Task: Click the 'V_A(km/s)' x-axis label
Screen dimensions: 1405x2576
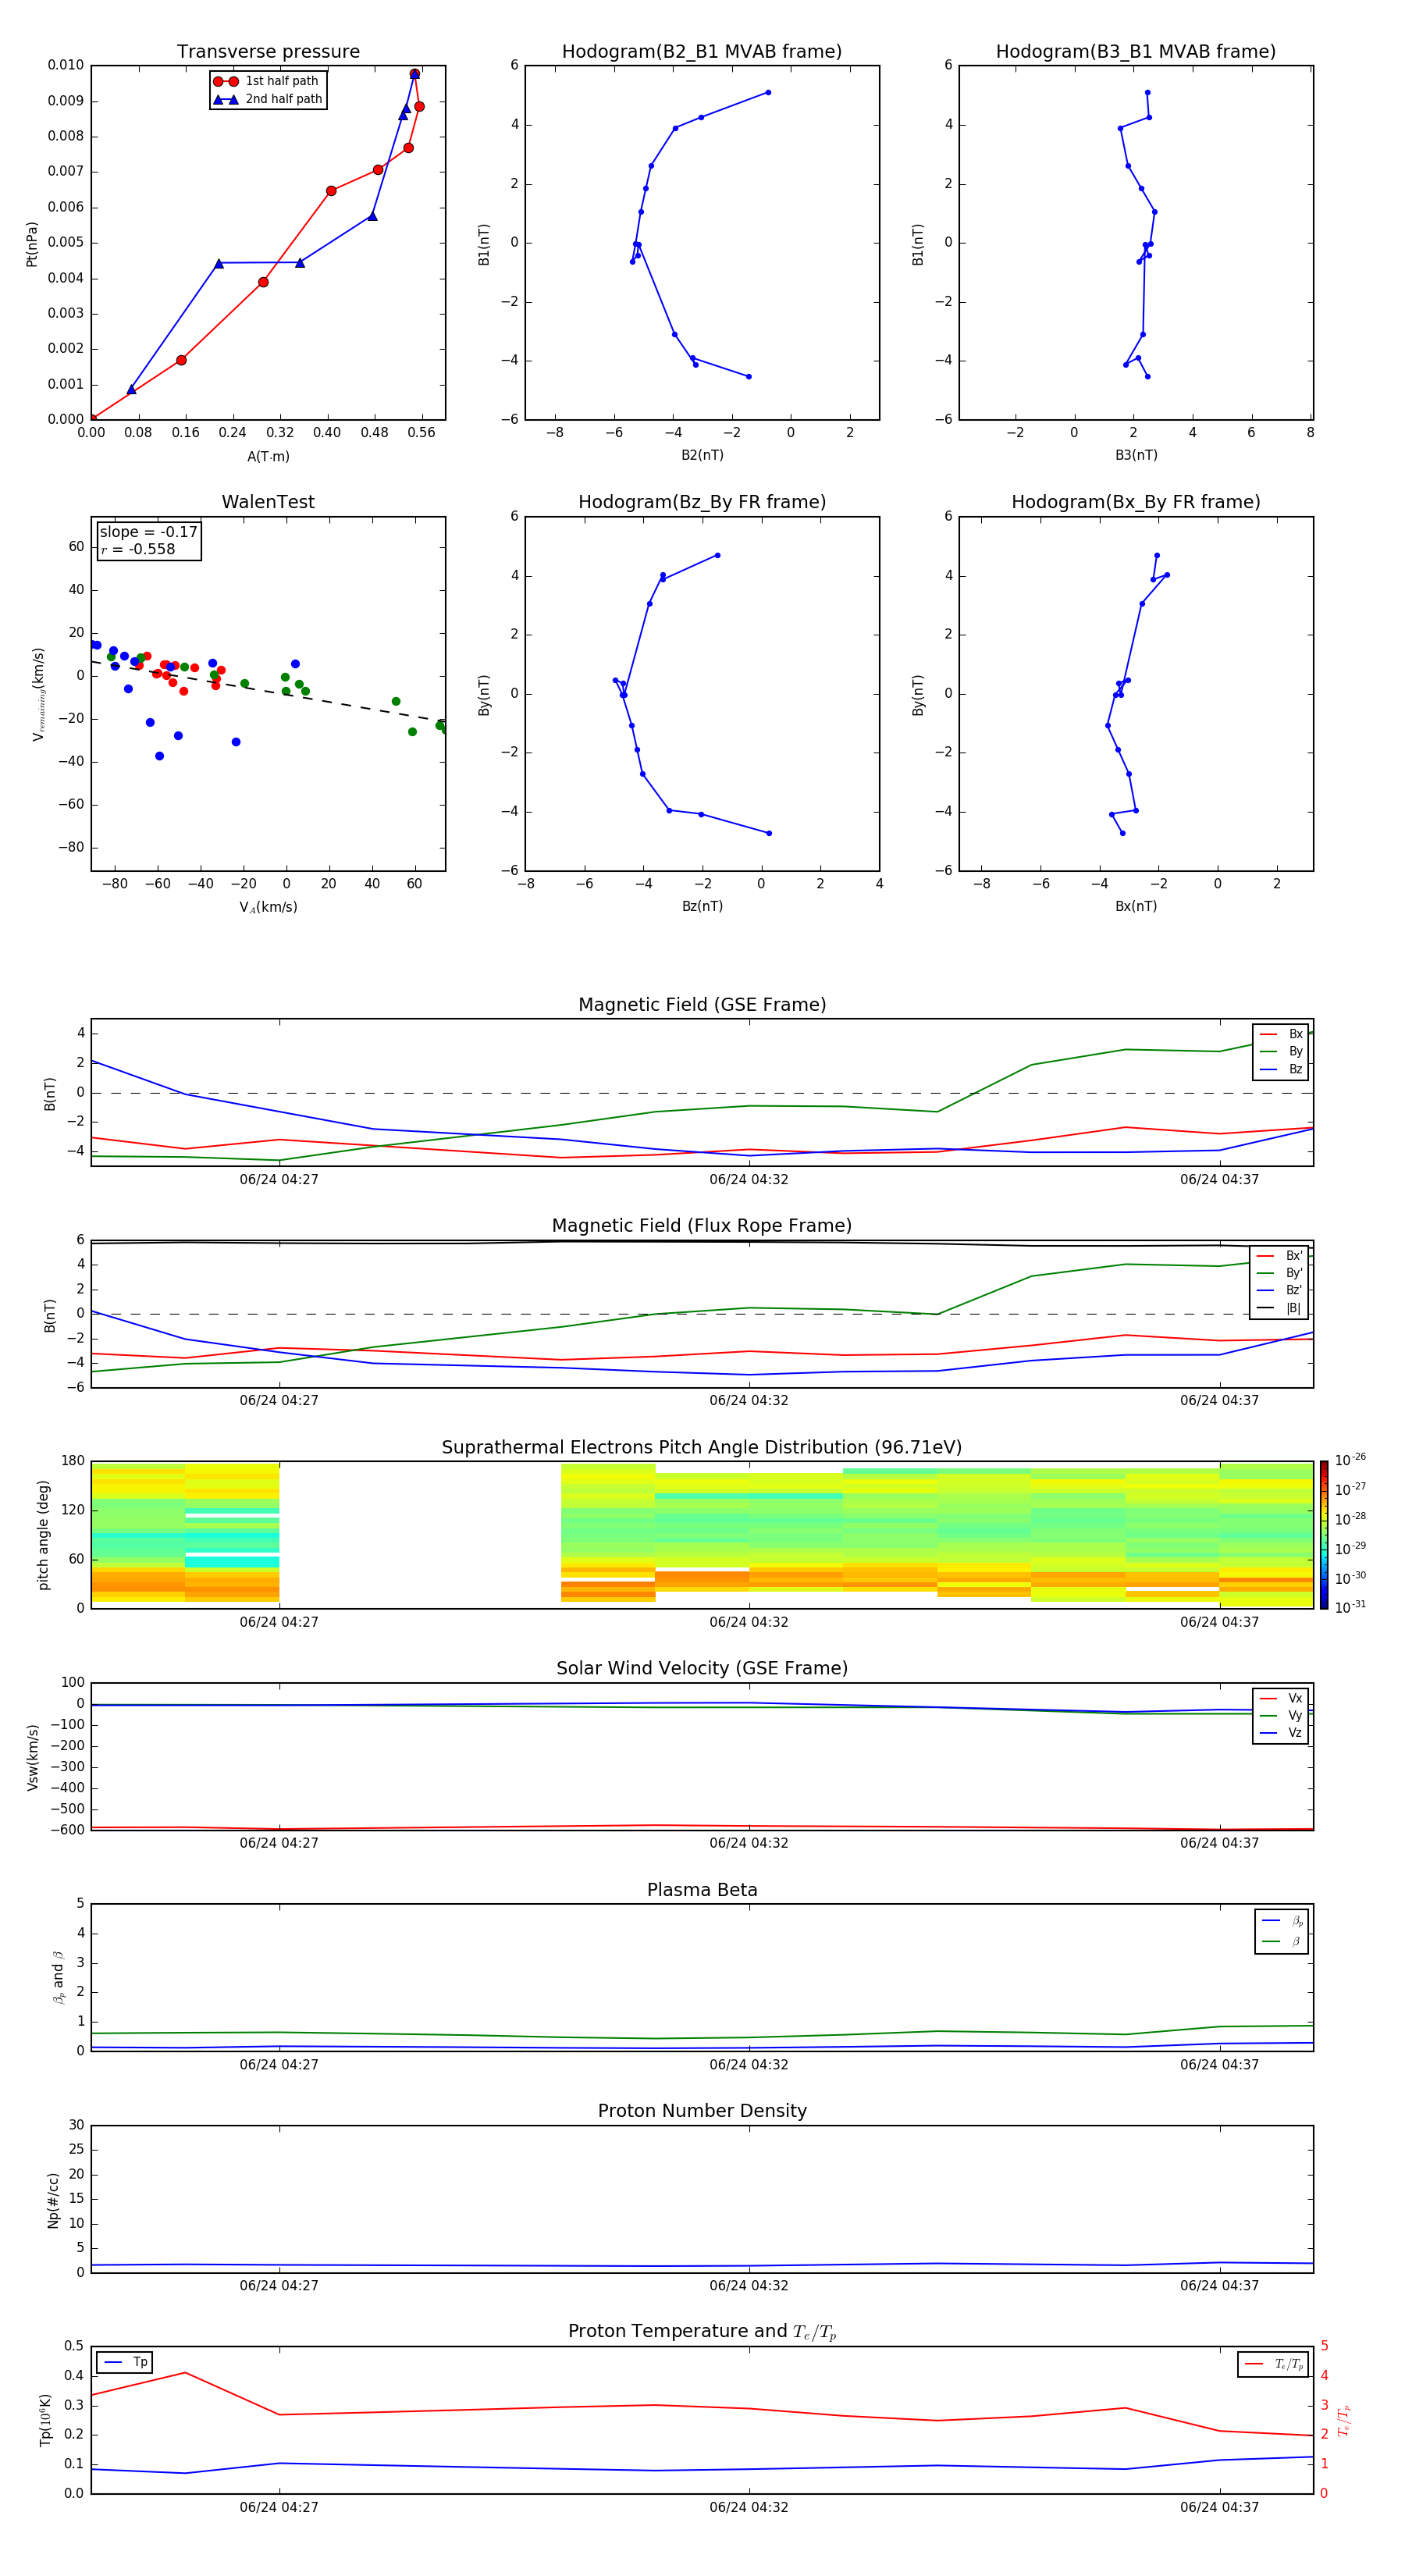Action: pos(268,907)
